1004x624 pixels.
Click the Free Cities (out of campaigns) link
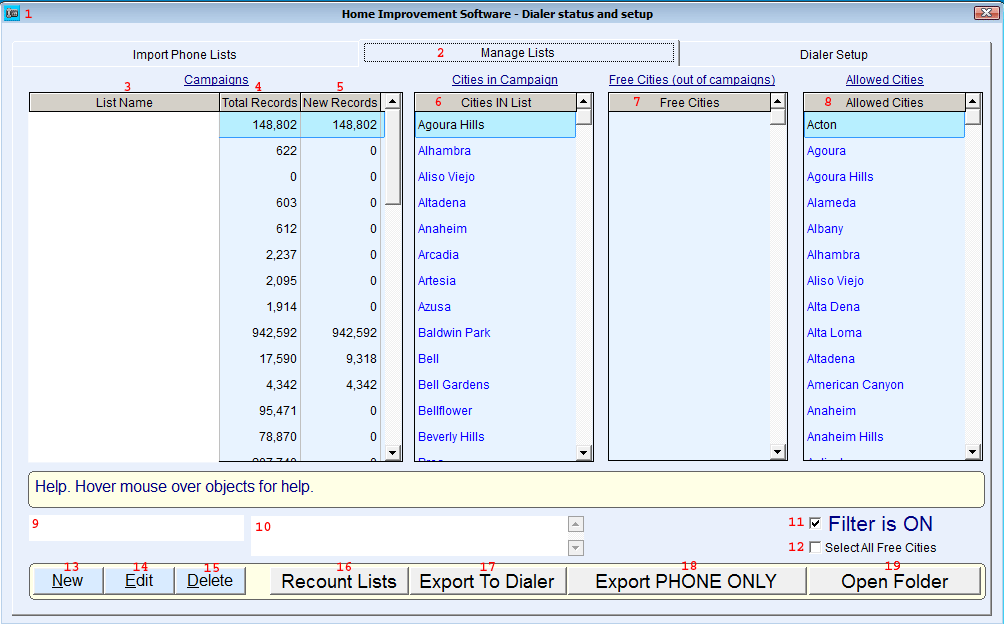pos(692,79)
